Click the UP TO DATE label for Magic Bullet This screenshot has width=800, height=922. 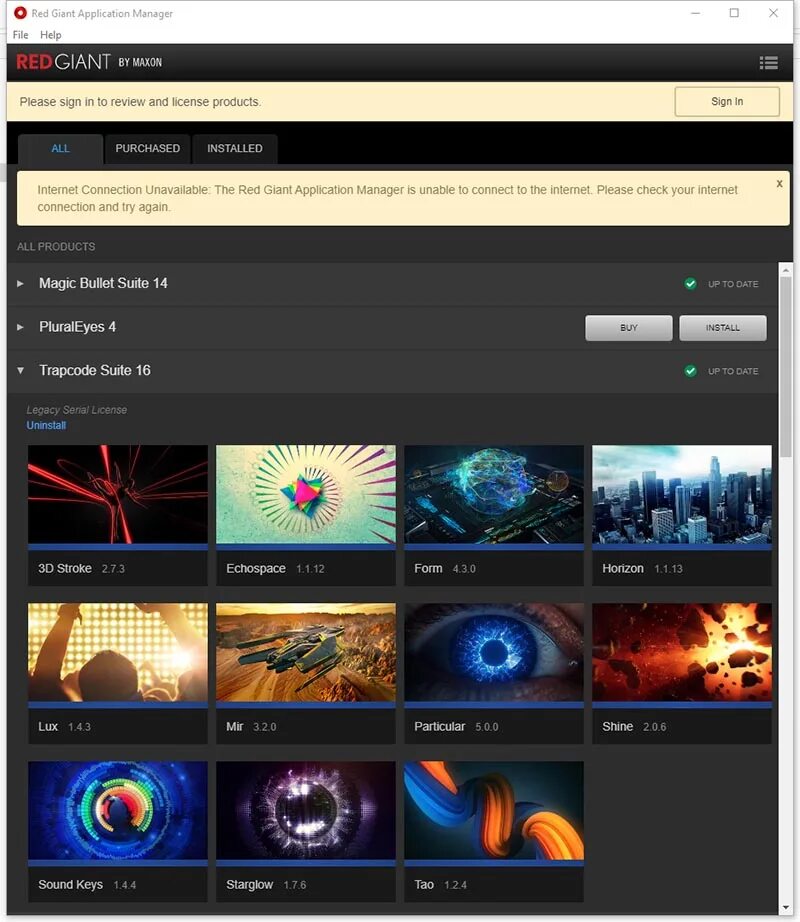pos(733,284)
